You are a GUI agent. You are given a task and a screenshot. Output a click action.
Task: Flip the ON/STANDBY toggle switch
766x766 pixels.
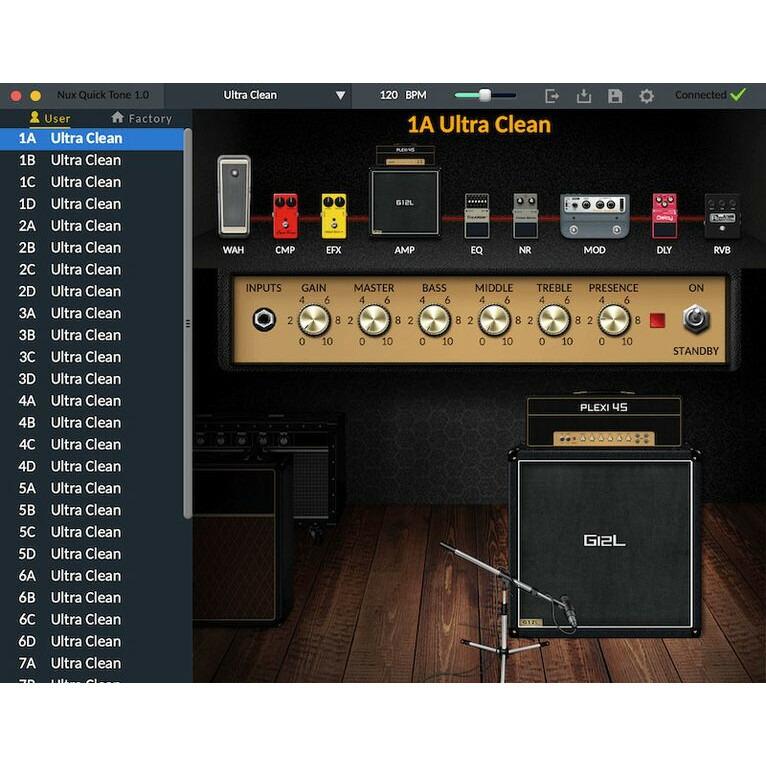(x=695, y=319)
